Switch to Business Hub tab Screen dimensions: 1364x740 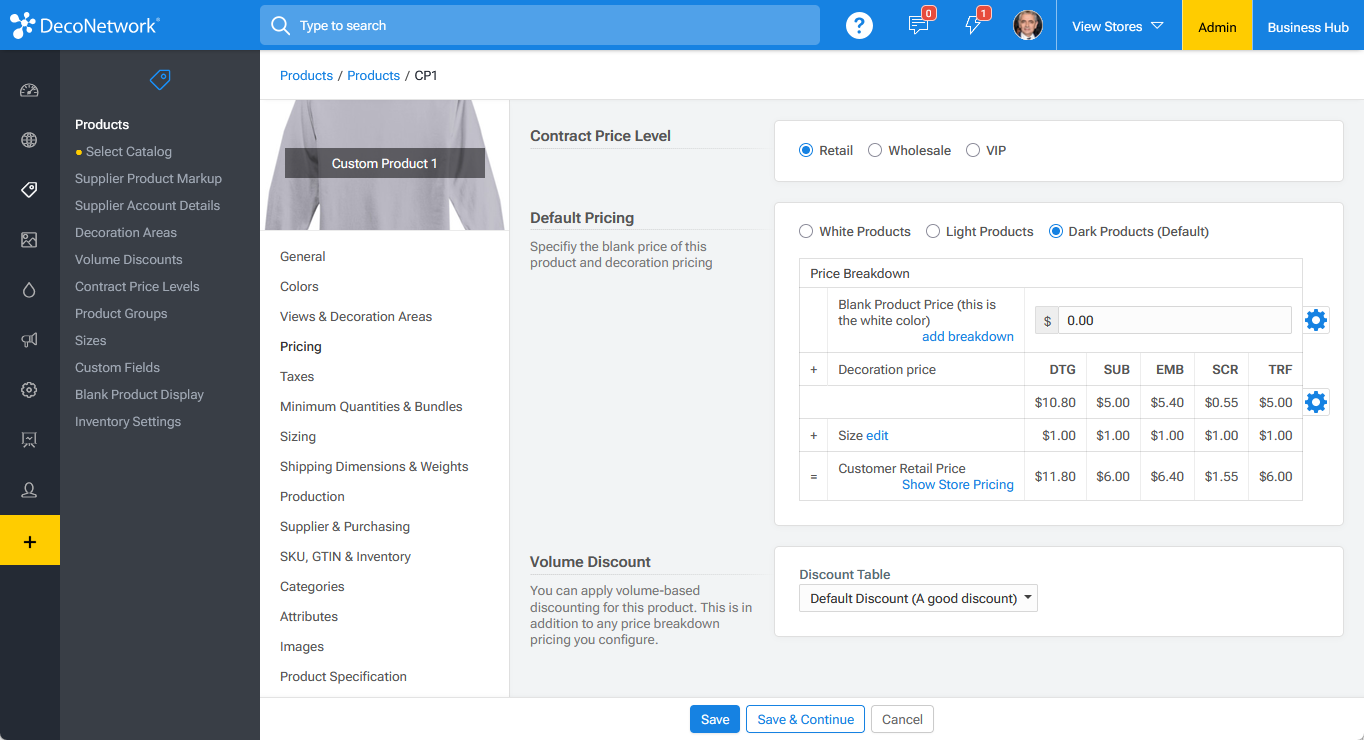click(1308, 27)
